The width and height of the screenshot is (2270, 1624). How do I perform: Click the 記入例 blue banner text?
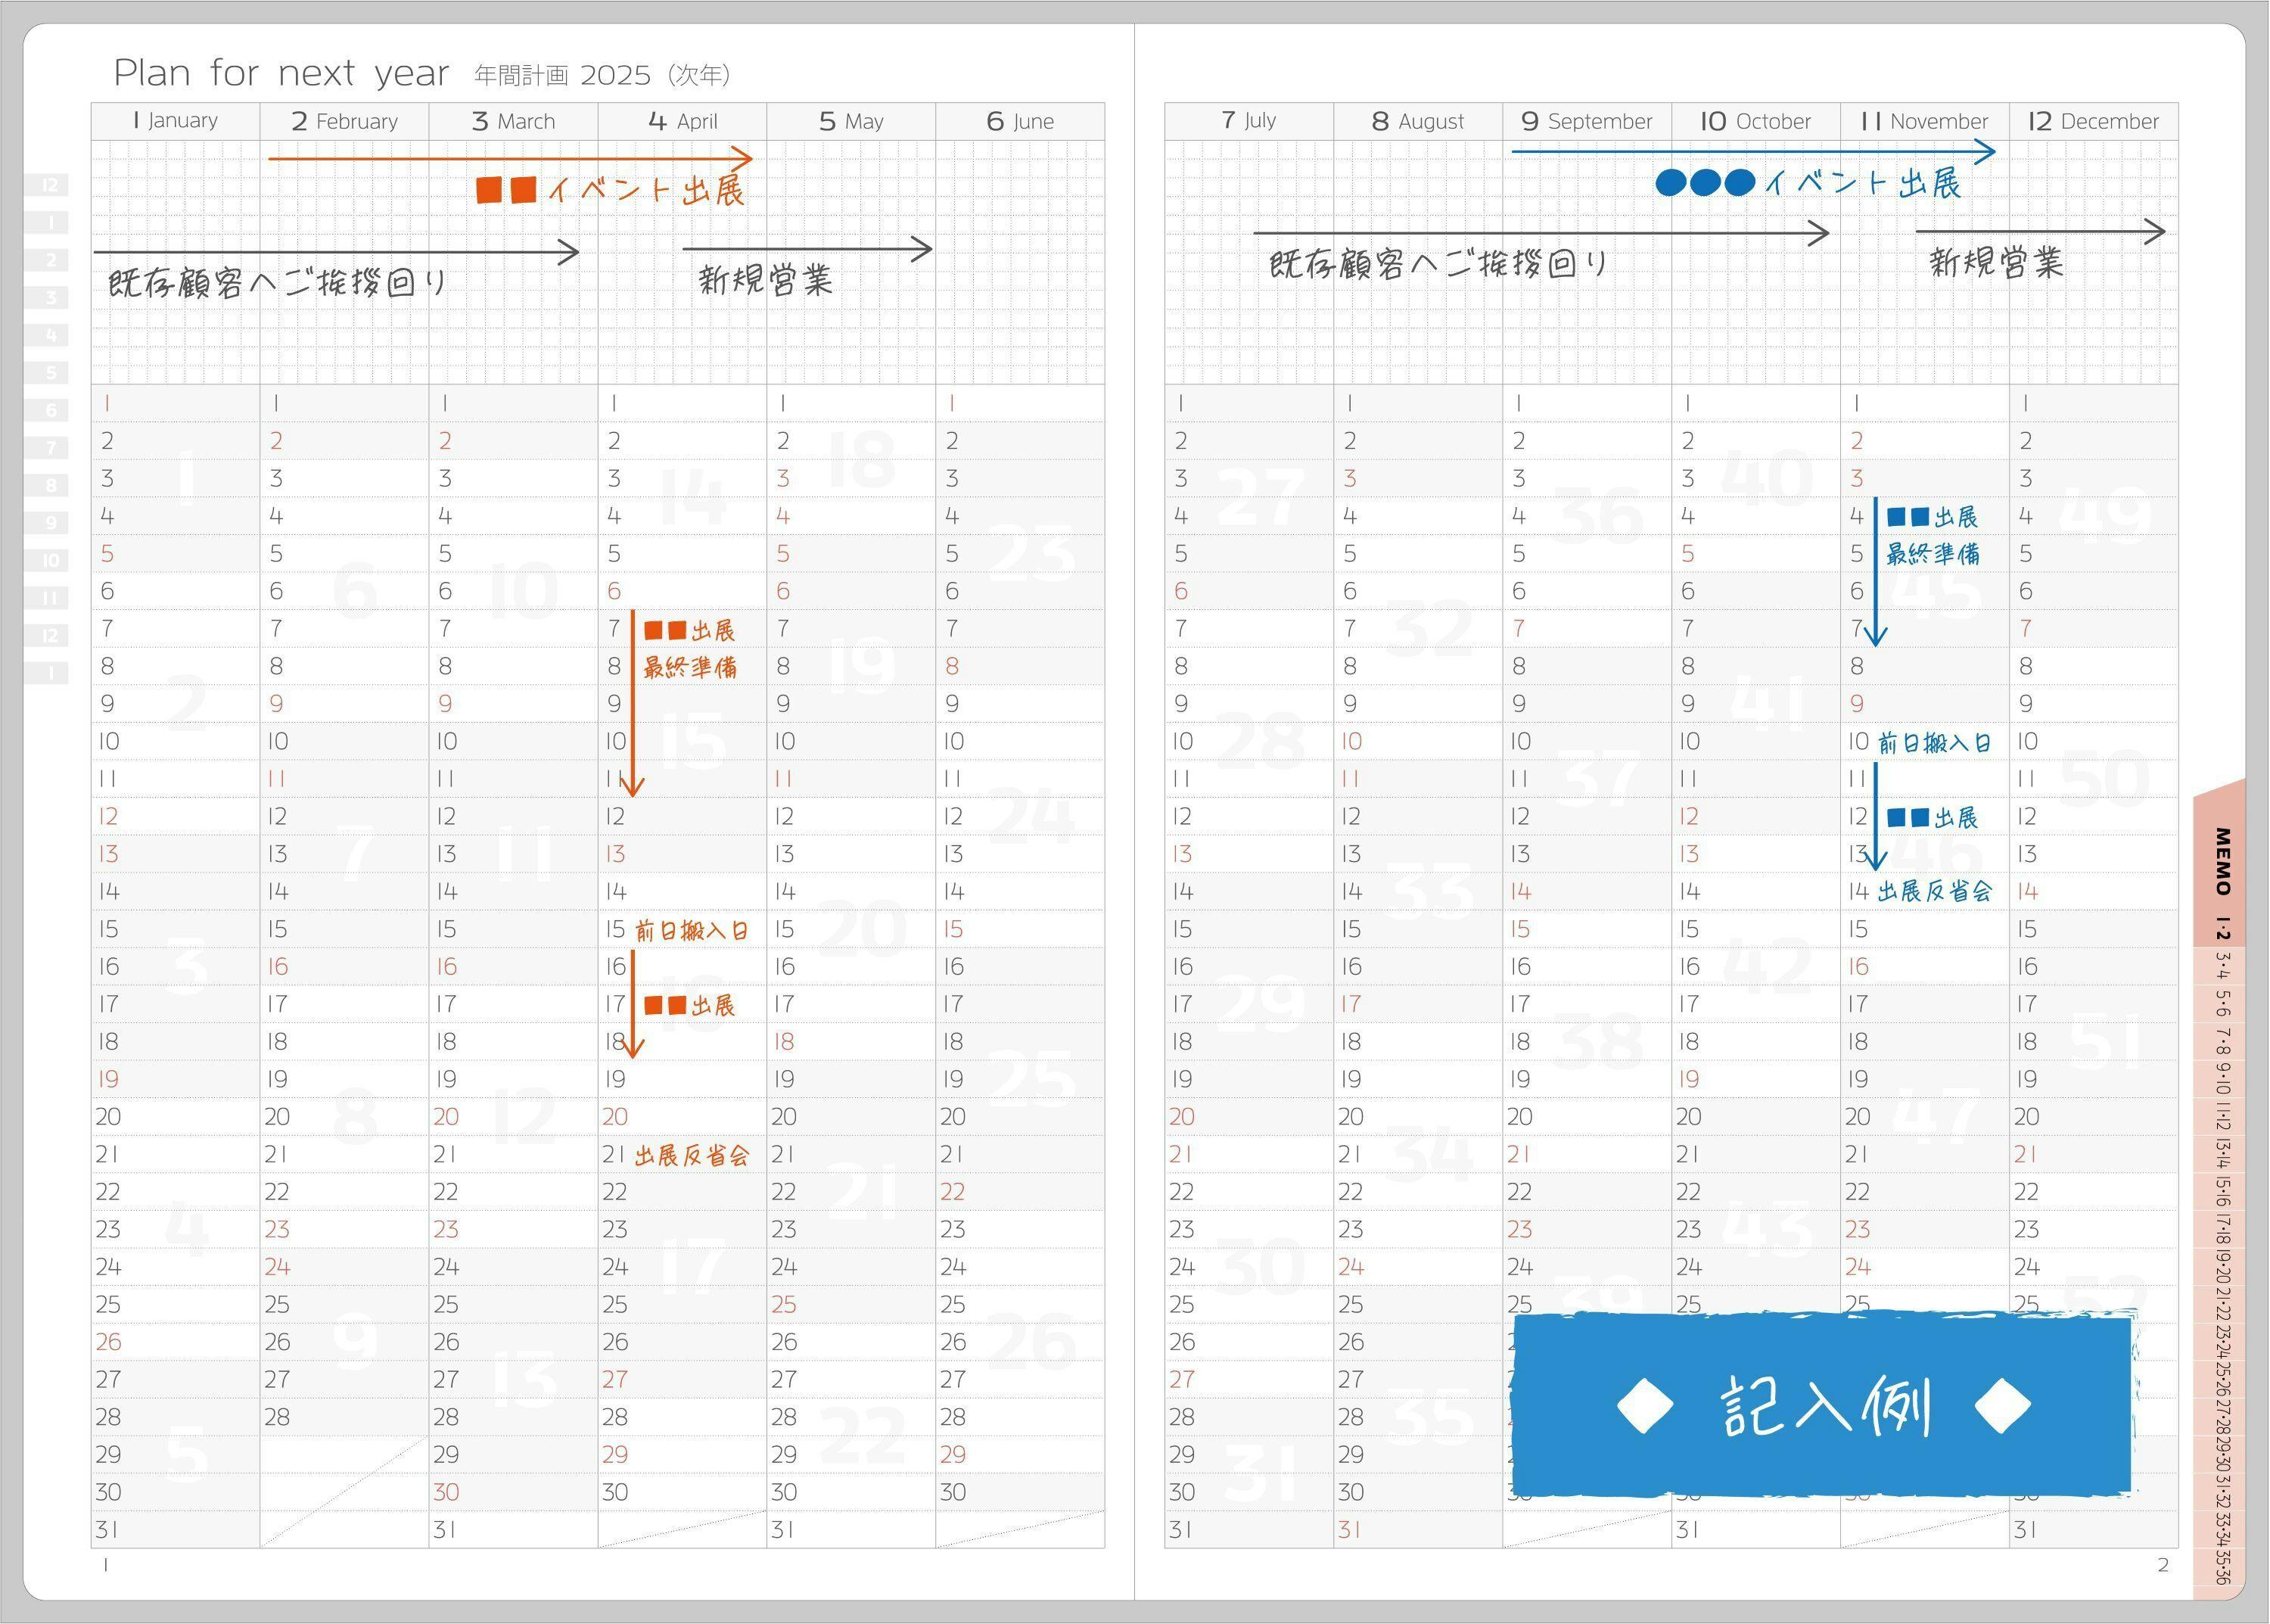1825,1405
